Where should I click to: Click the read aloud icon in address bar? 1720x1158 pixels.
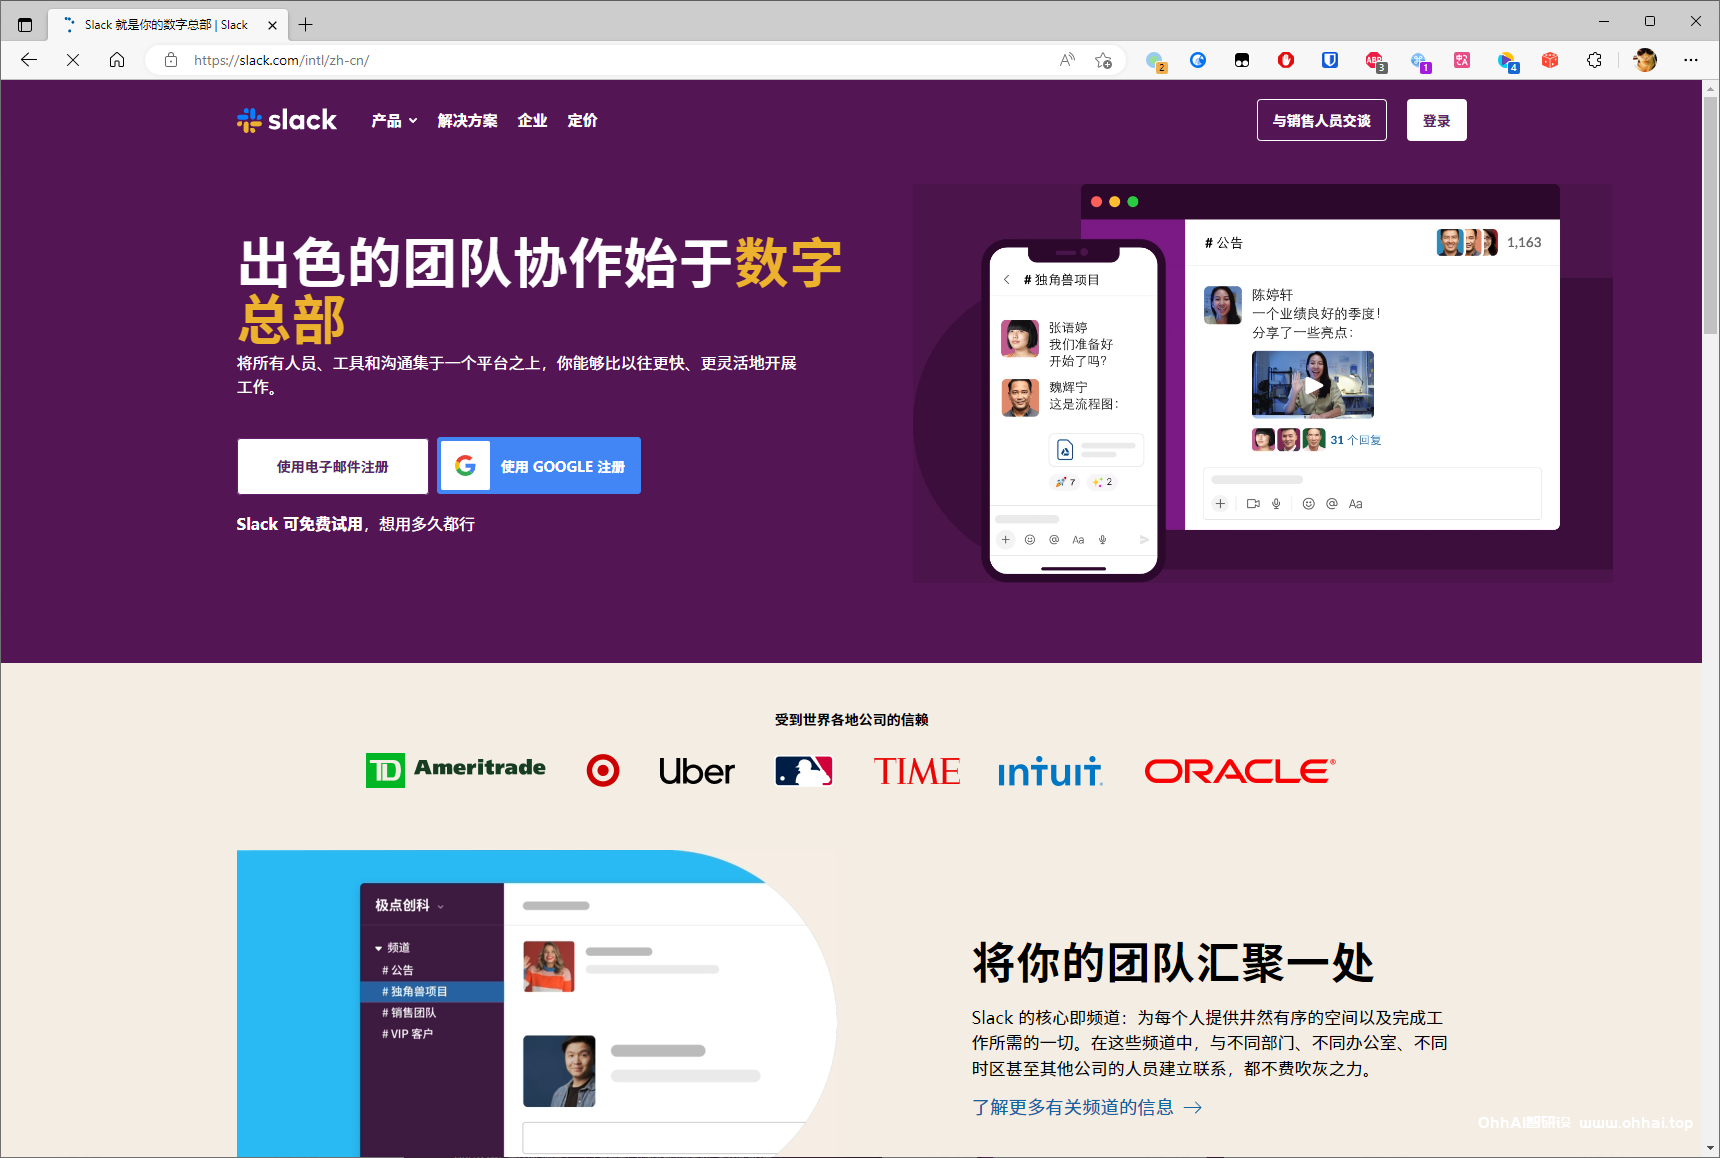pos(1067,60)
